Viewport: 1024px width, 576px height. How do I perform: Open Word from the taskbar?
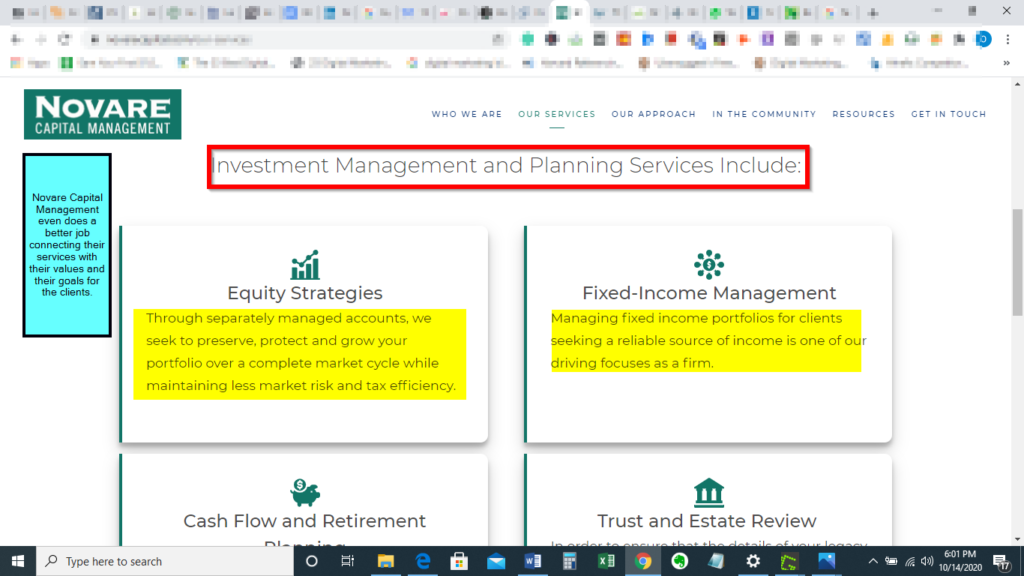click(532, 561)
